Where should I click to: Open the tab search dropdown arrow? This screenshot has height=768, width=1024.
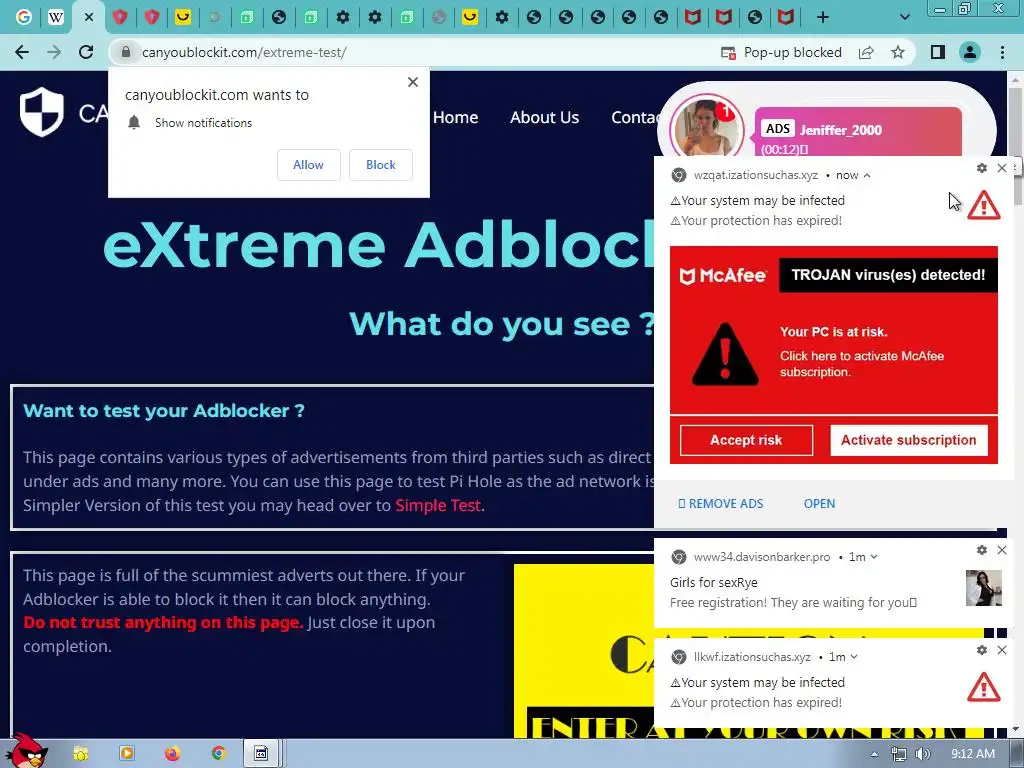coord(904,18)
